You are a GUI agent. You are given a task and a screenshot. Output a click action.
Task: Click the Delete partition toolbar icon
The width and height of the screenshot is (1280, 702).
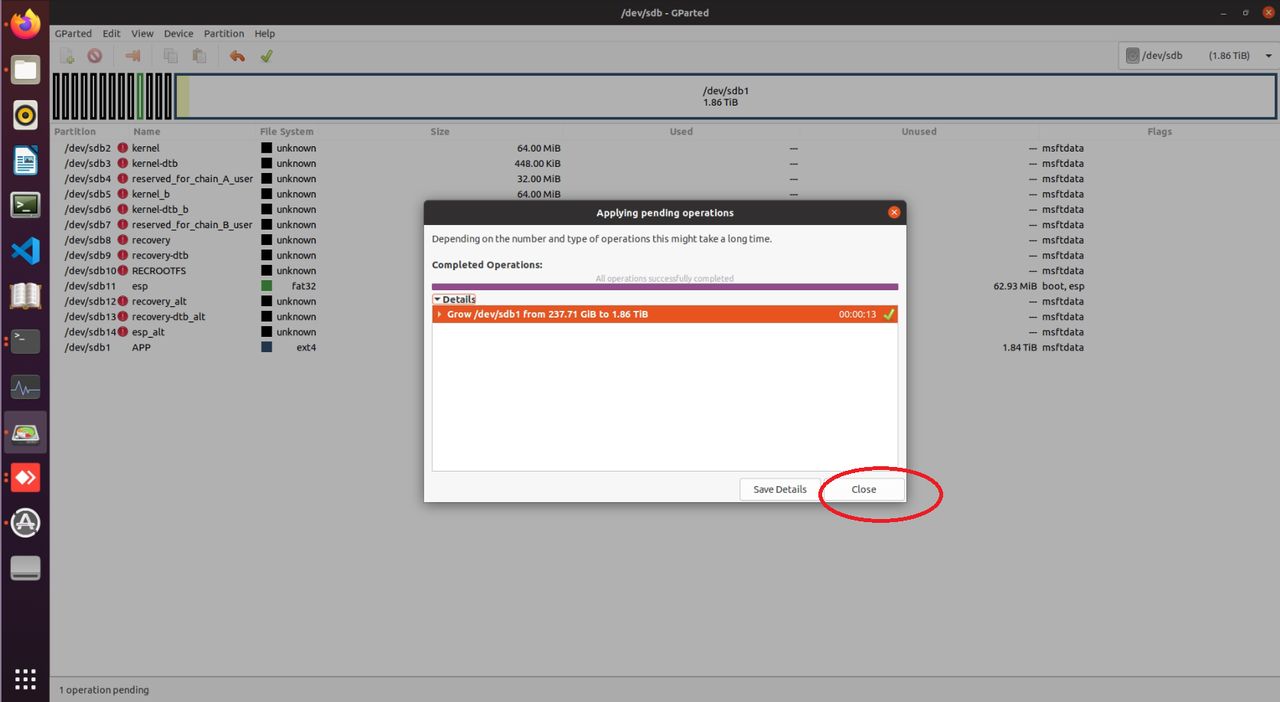(94, 56)
